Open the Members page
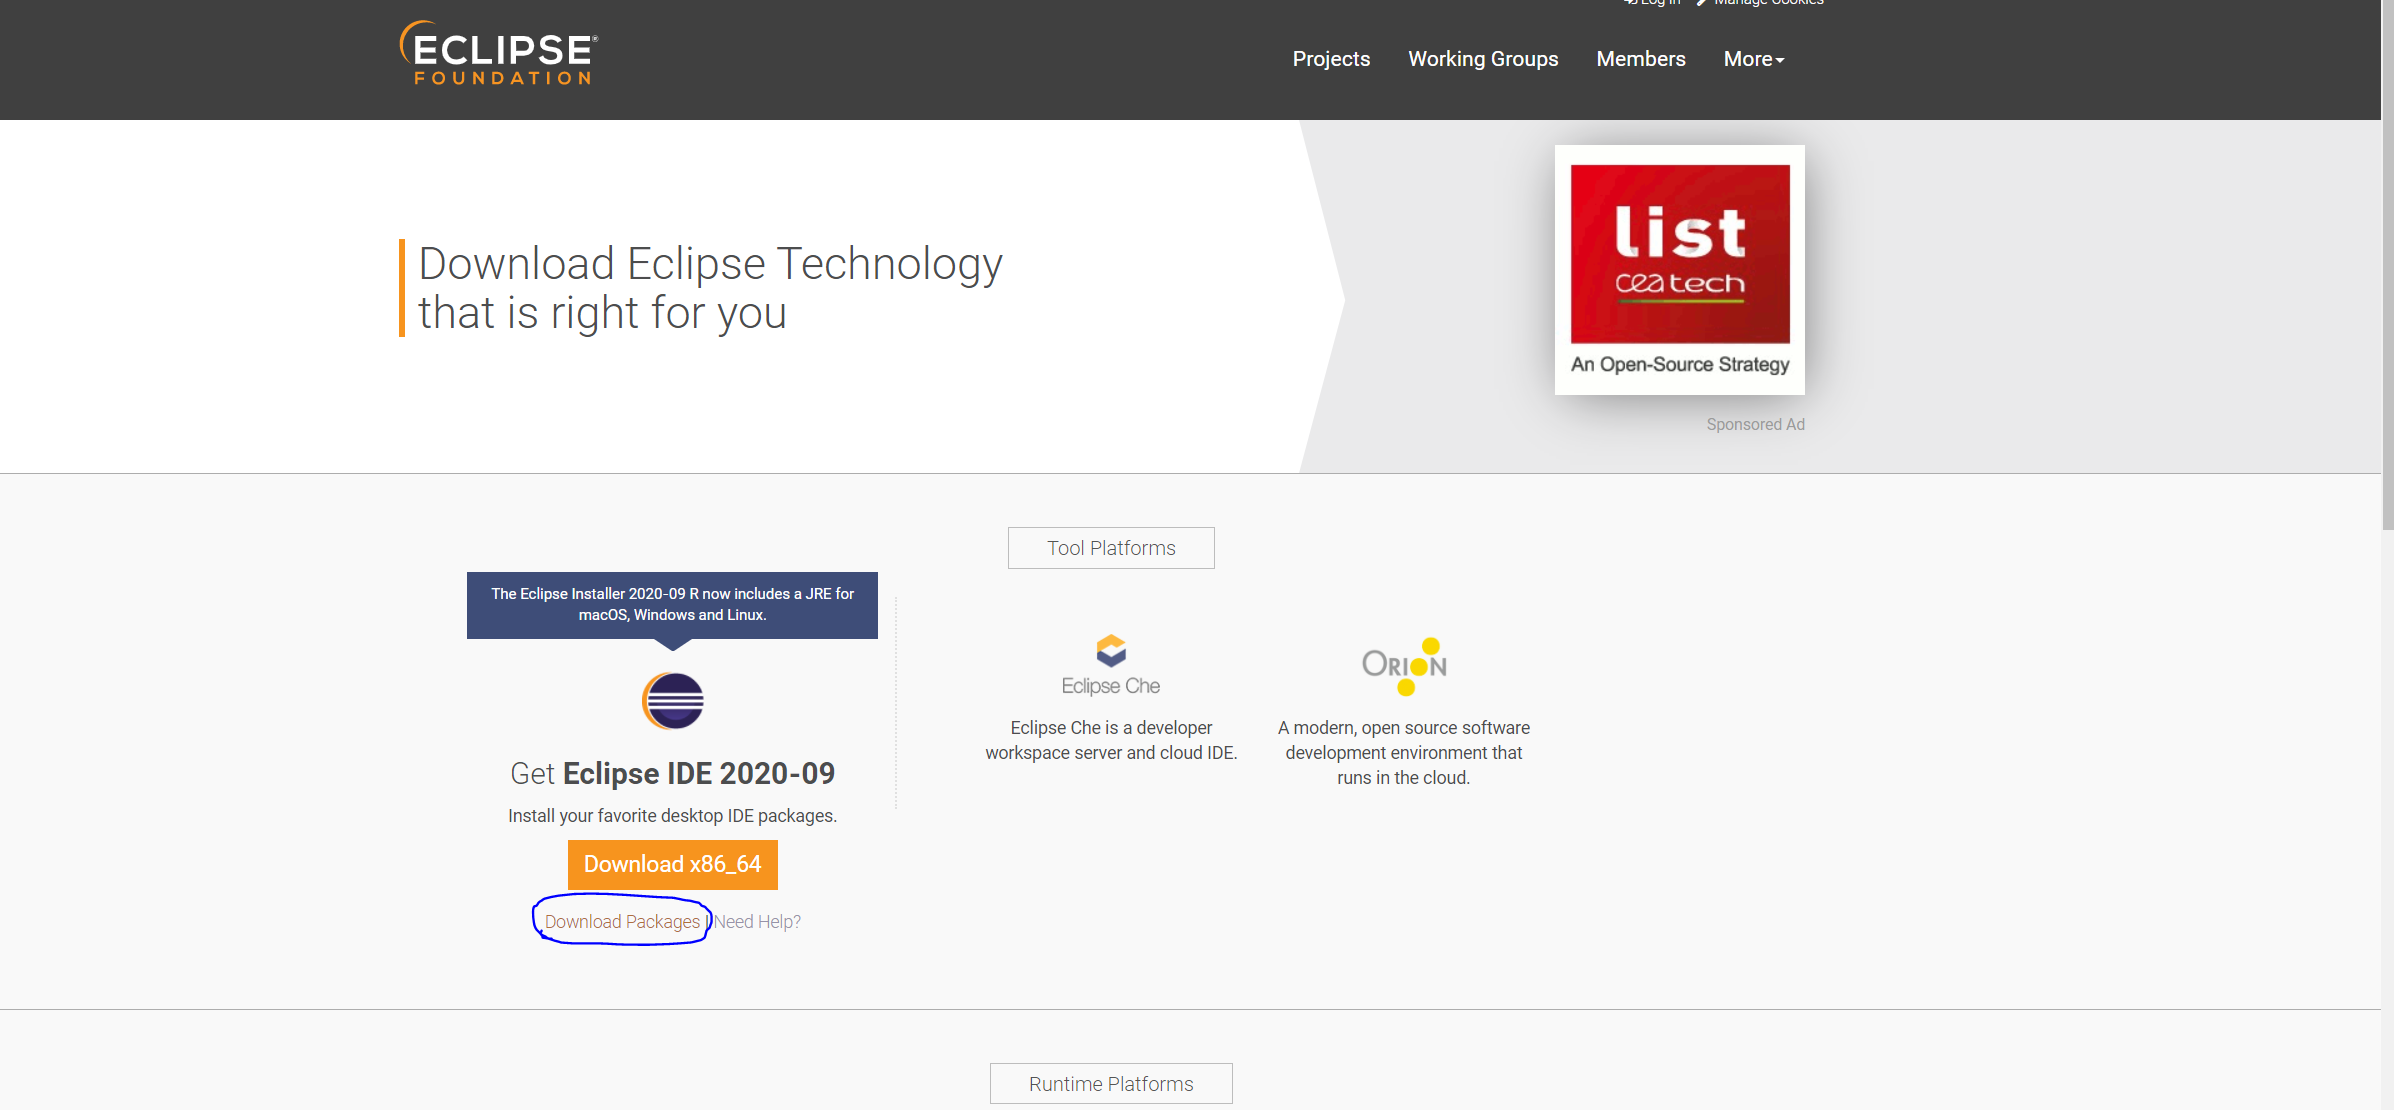2394x1110 pixels. (x=1641, y=59)
